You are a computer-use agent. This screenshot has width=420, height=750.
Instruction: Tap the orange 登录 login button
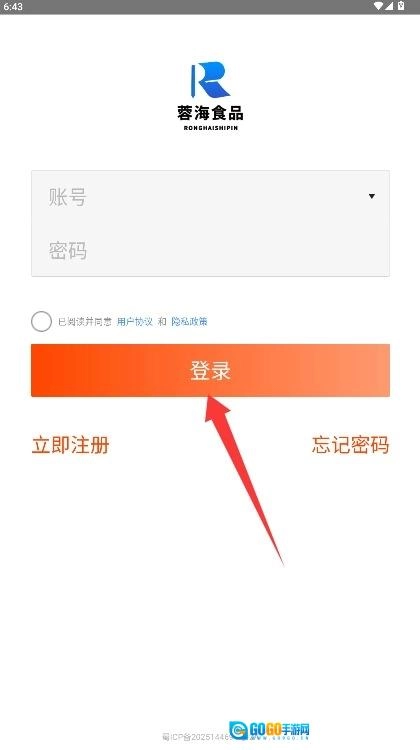click(210, 370)
